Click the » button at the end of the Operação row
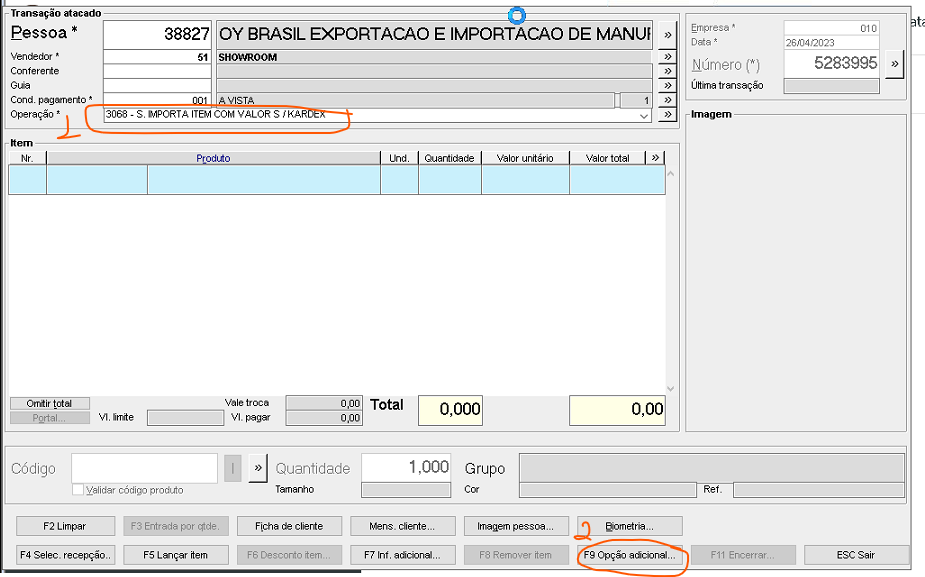Screen dimensions: 925x577 [x=667, y=115]
